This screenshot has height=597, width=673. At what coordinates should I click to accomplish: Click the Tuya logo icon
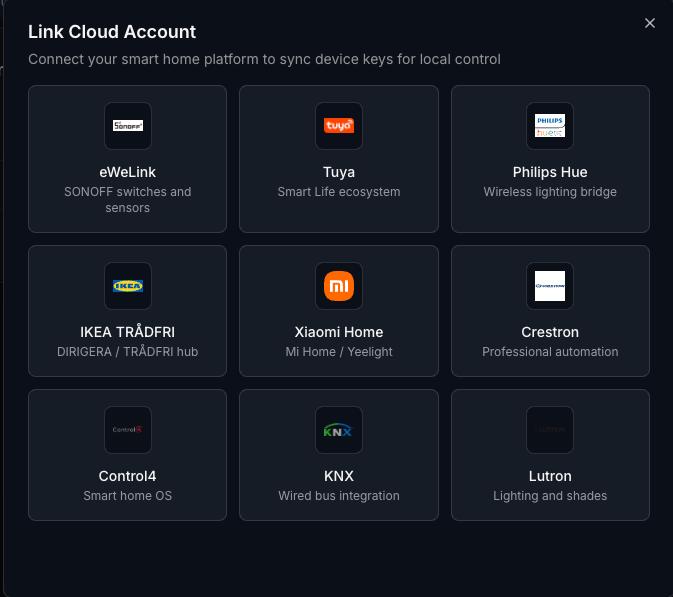[339, 126]
